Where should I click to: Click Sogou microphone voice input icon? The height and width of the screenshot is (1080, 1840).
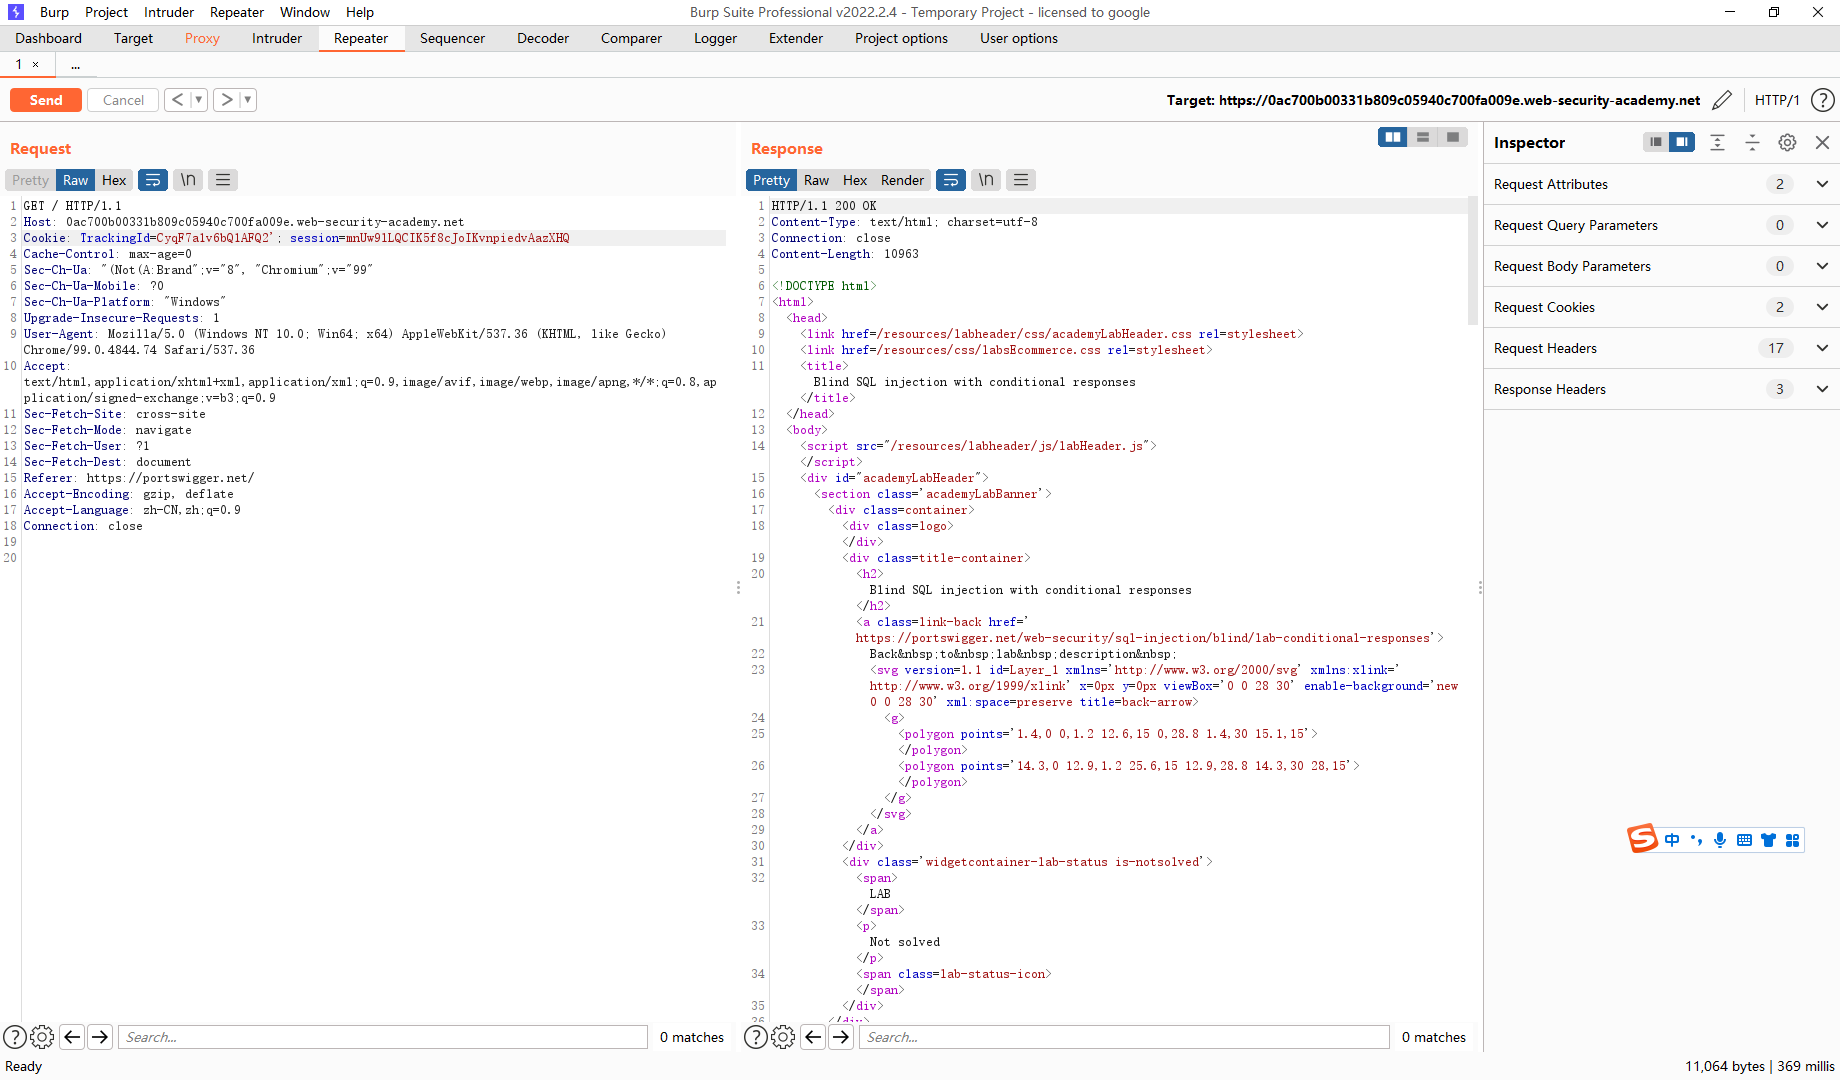[x=1720, y=840]
